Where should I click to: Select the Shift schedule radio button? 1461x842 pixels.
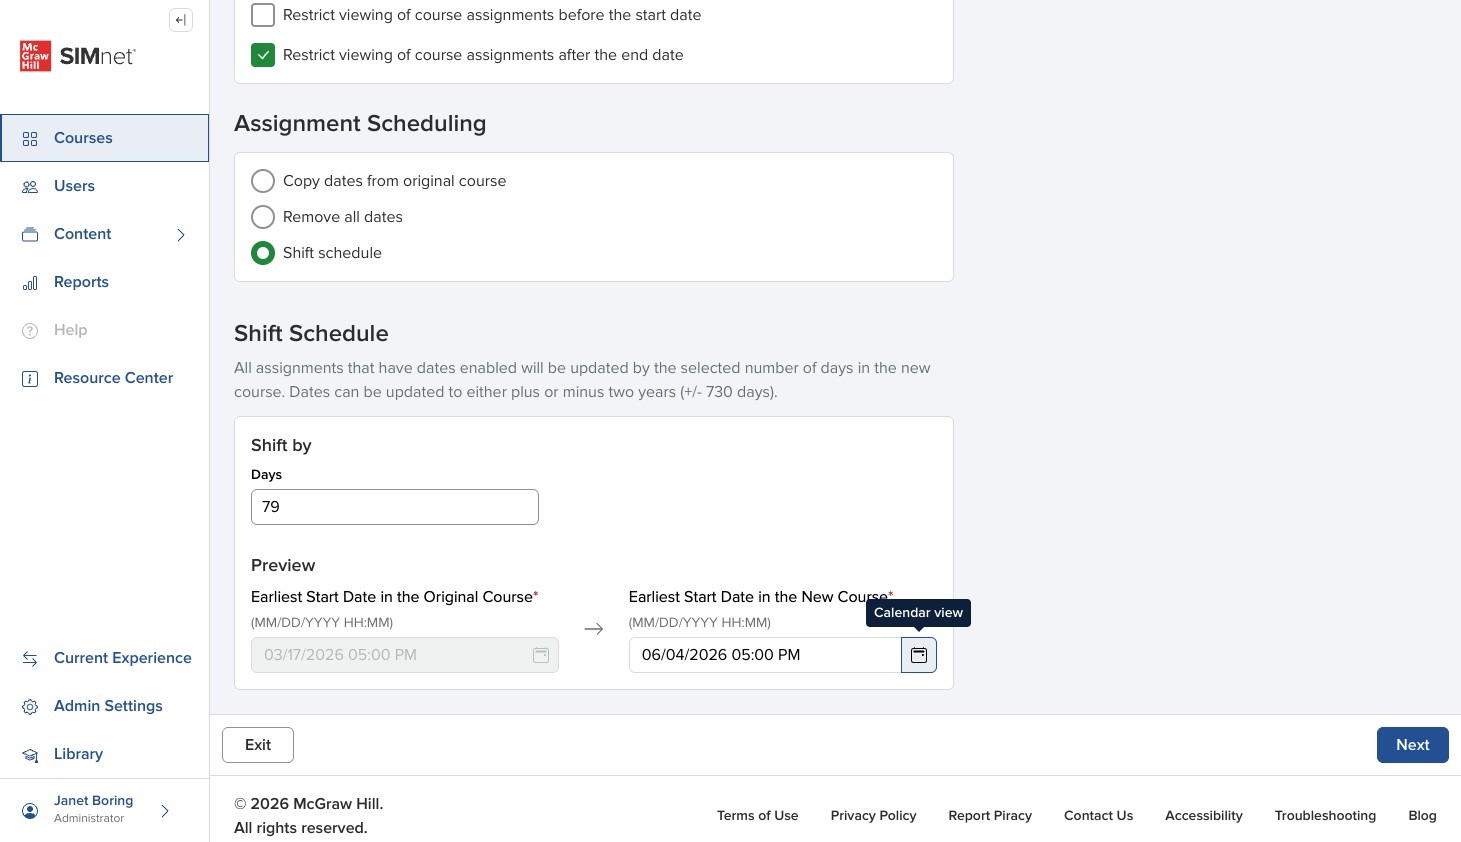pyautogui.click(x=263, y=253)
